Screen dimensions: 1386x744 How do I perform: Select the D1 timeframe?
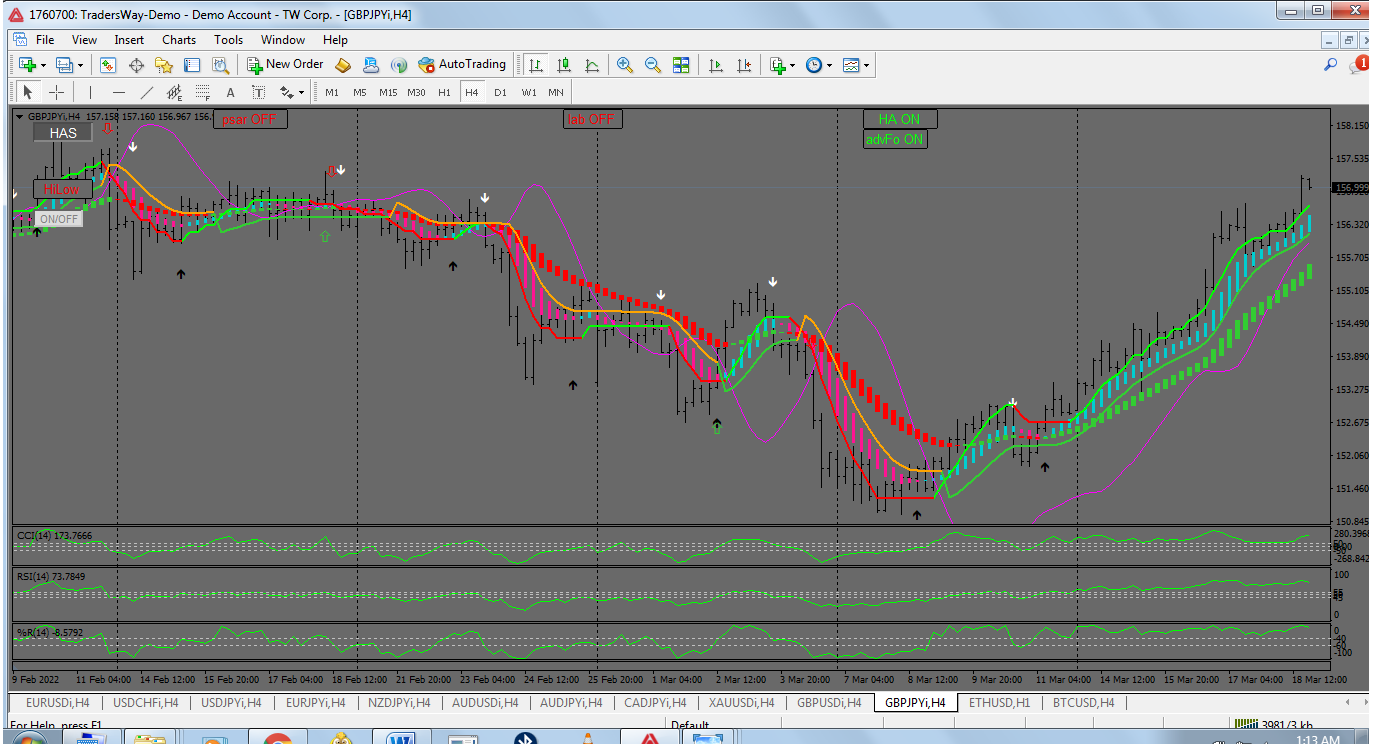click(x=500, y=93)
